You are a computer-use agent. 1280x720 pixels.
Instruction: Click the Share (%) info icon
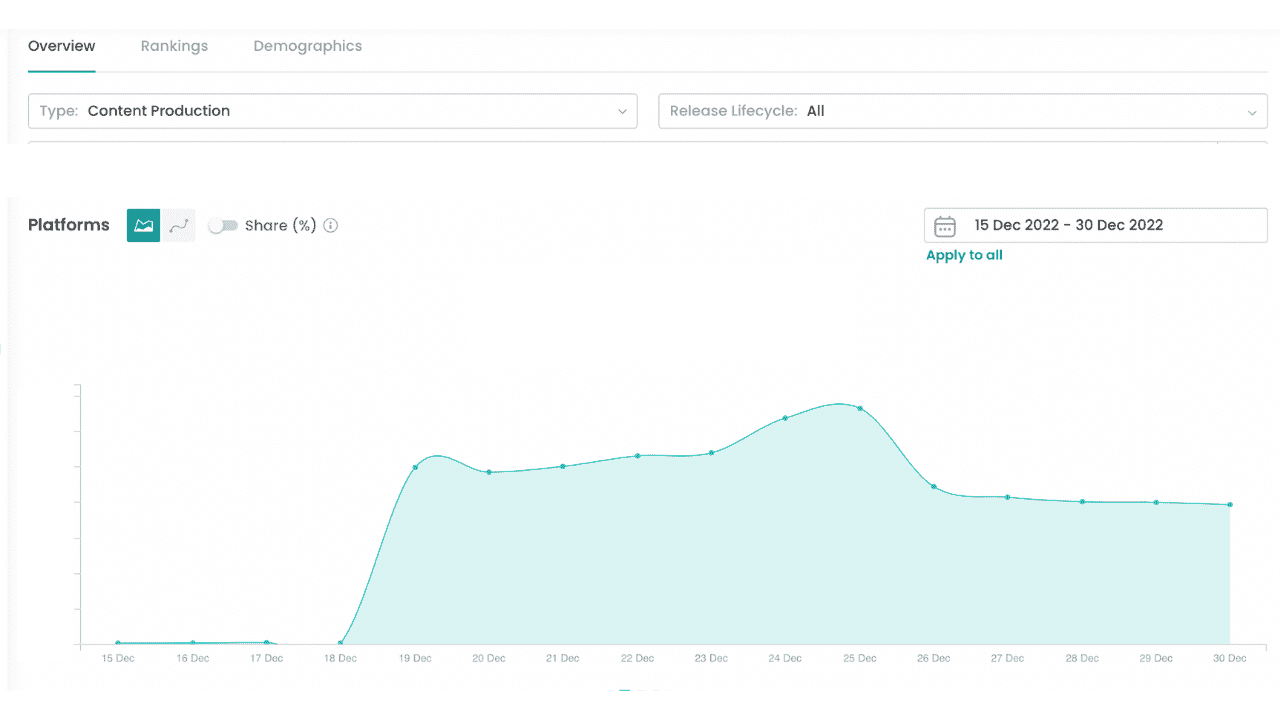click(x=331, y=225)
